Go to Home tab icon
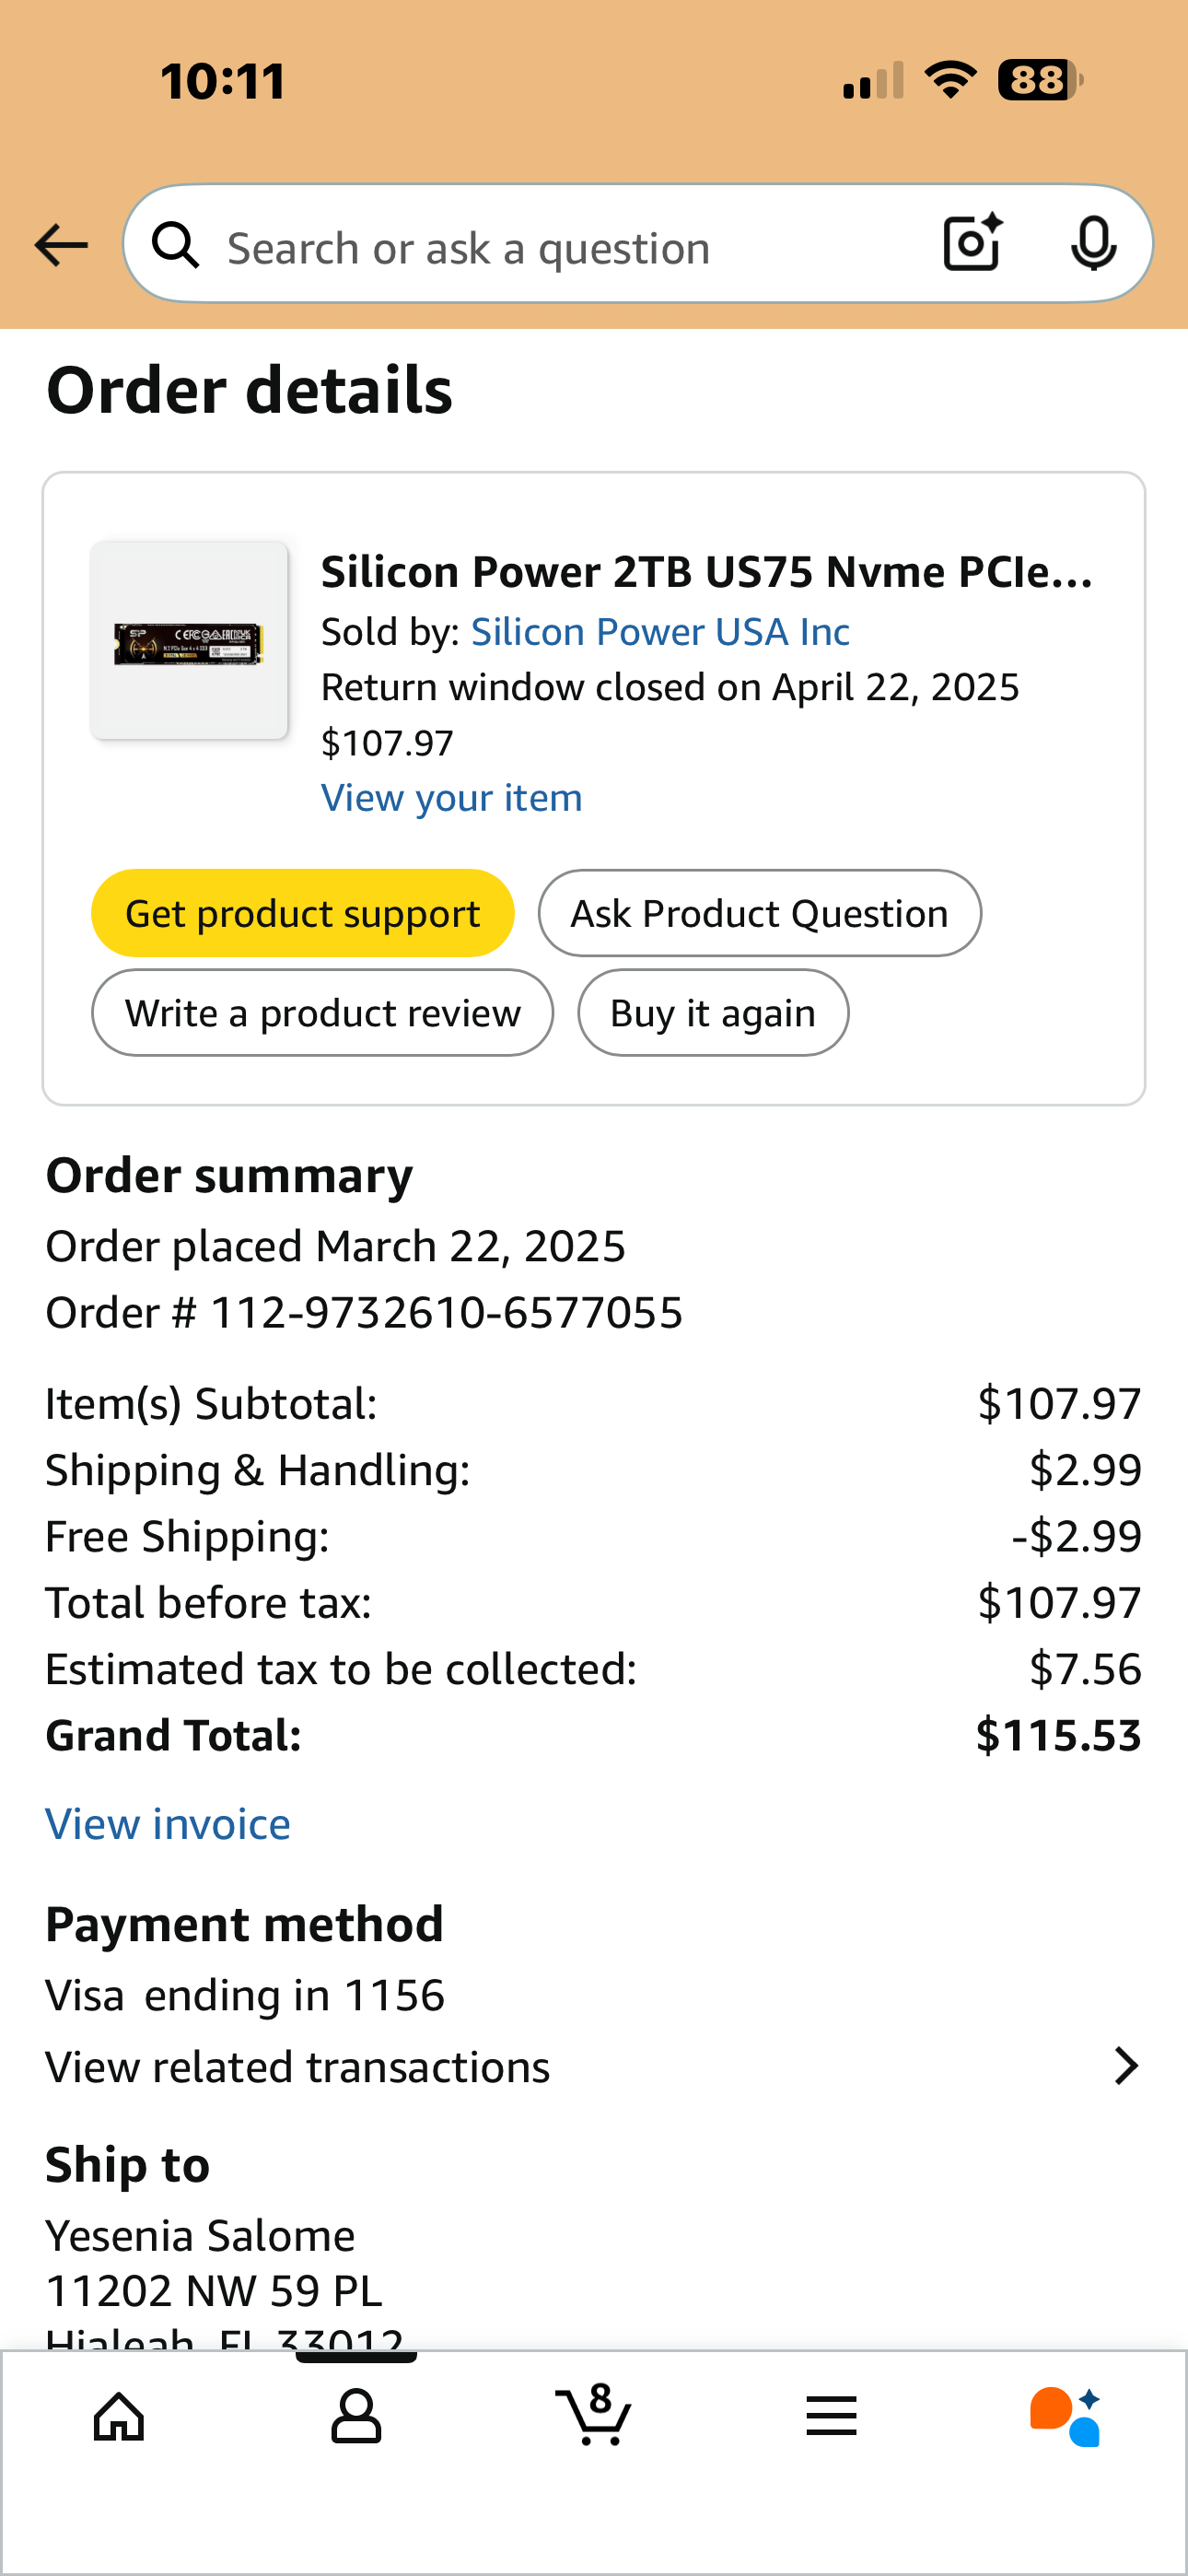The height and width of the screenshot is (2576, 1188). (x=119, y=2417)
